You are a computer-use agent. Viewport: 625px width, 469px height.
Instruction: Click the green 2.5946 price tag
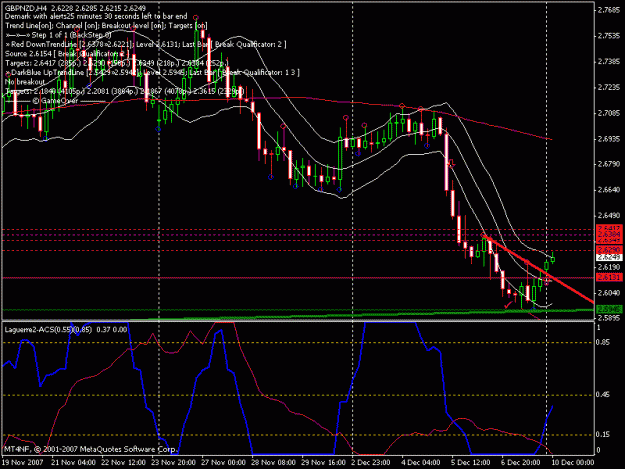pos(609,309)
